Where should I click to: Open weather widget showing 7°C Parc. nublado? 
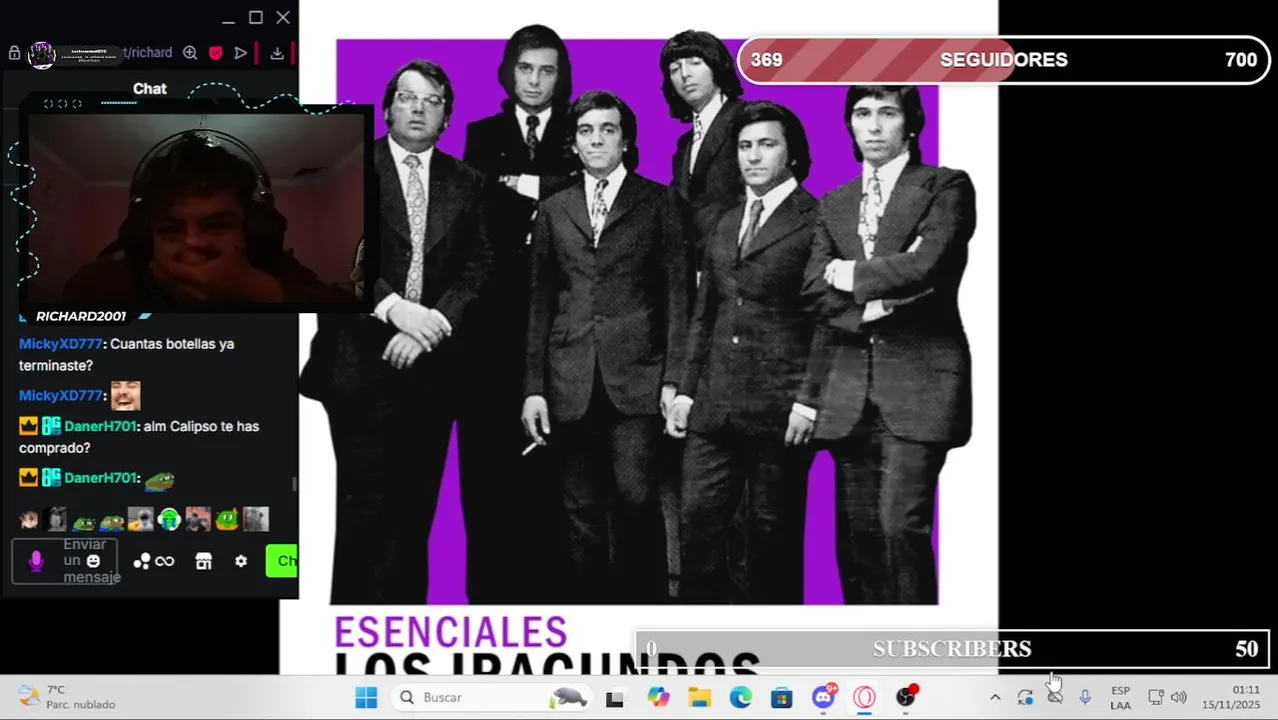pos(67,698)
